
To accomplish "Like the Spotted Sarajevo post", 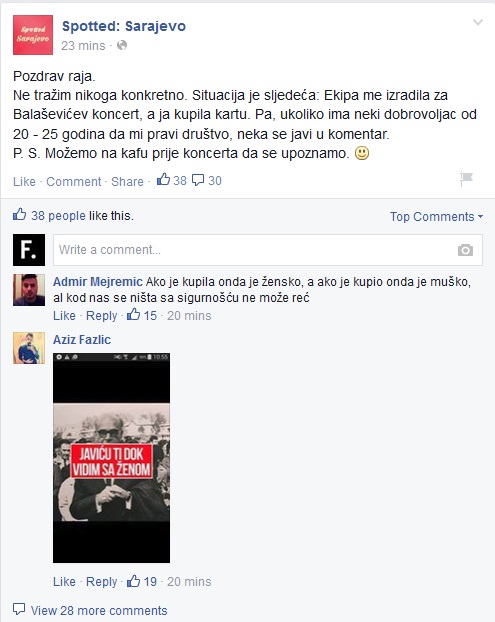I will [24, 181].
